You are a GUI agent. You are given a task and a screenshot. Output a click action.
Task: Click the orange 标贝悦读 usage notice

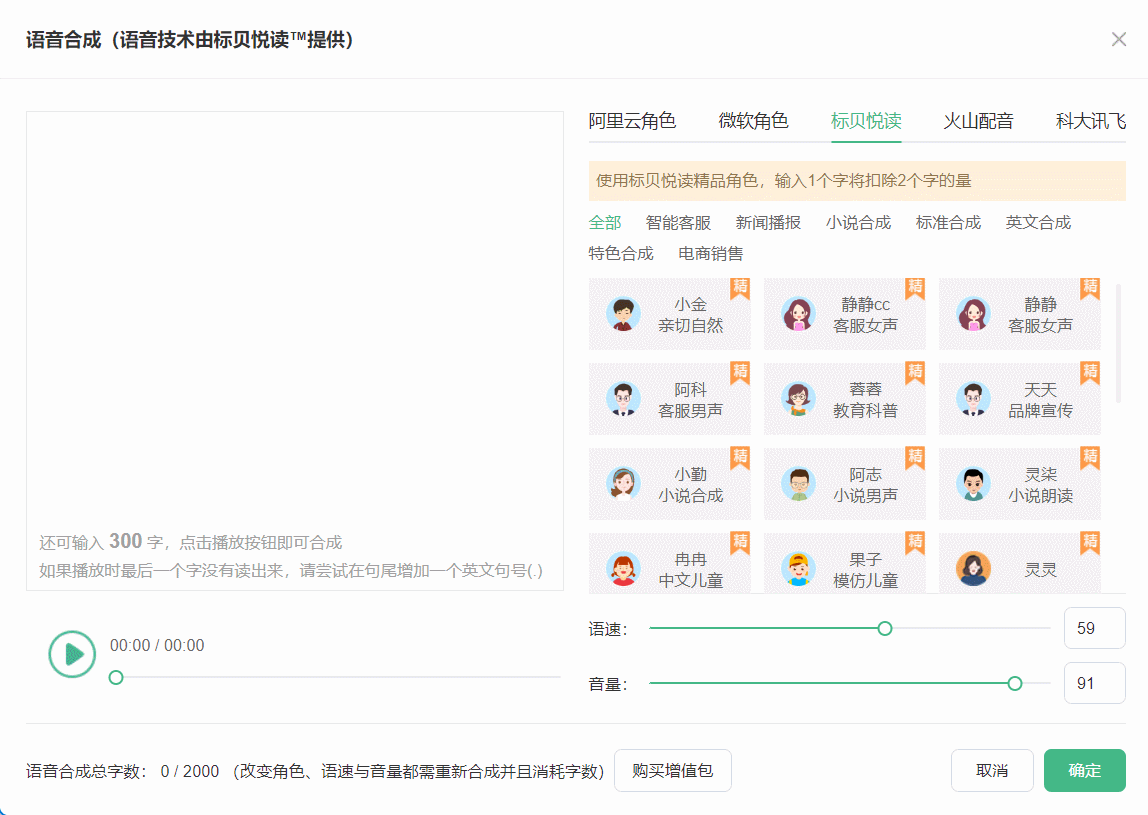point(857,181)
